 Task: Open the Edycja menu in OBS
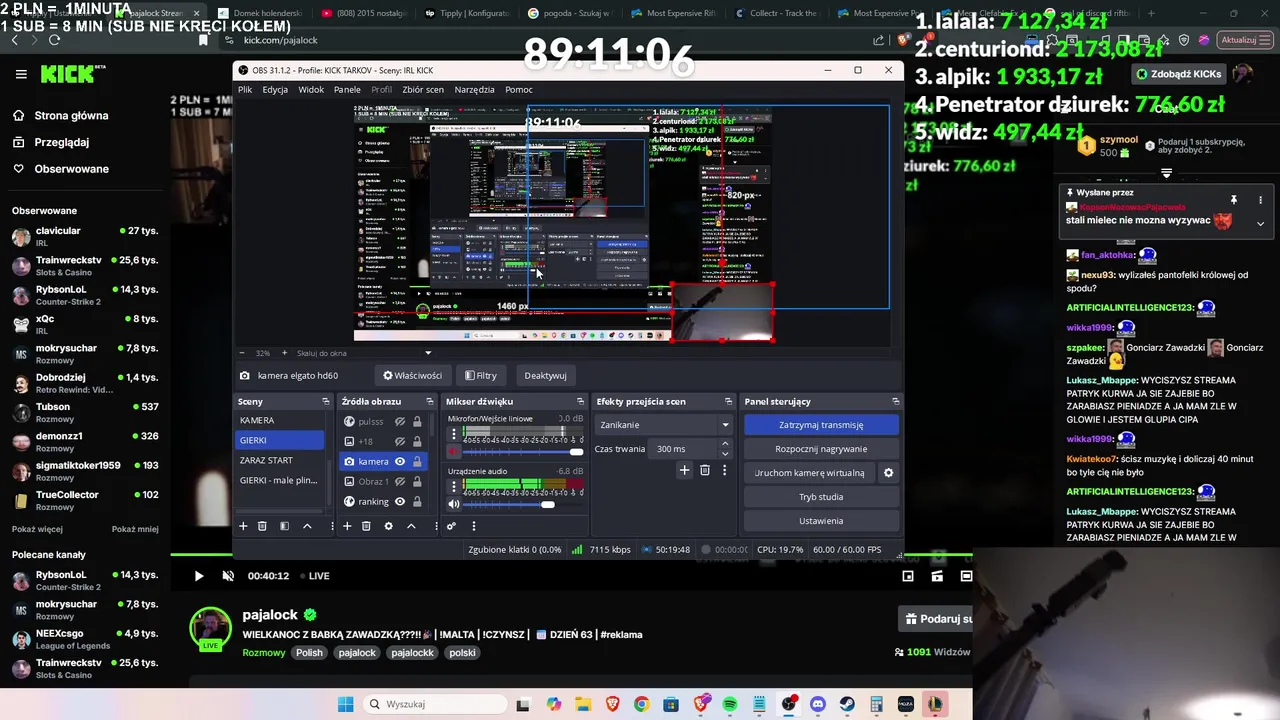click(x=275, y=89)
